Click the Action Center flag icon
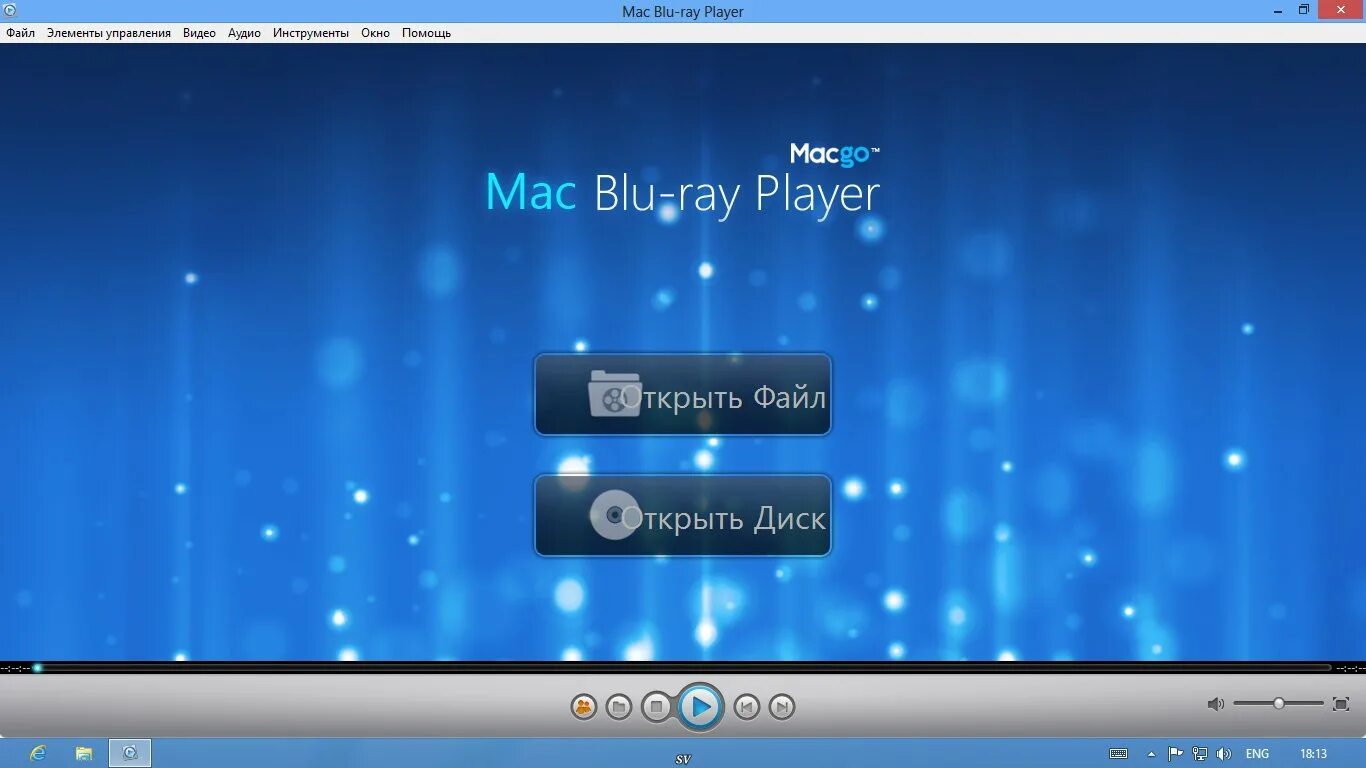 [1176, 754]
